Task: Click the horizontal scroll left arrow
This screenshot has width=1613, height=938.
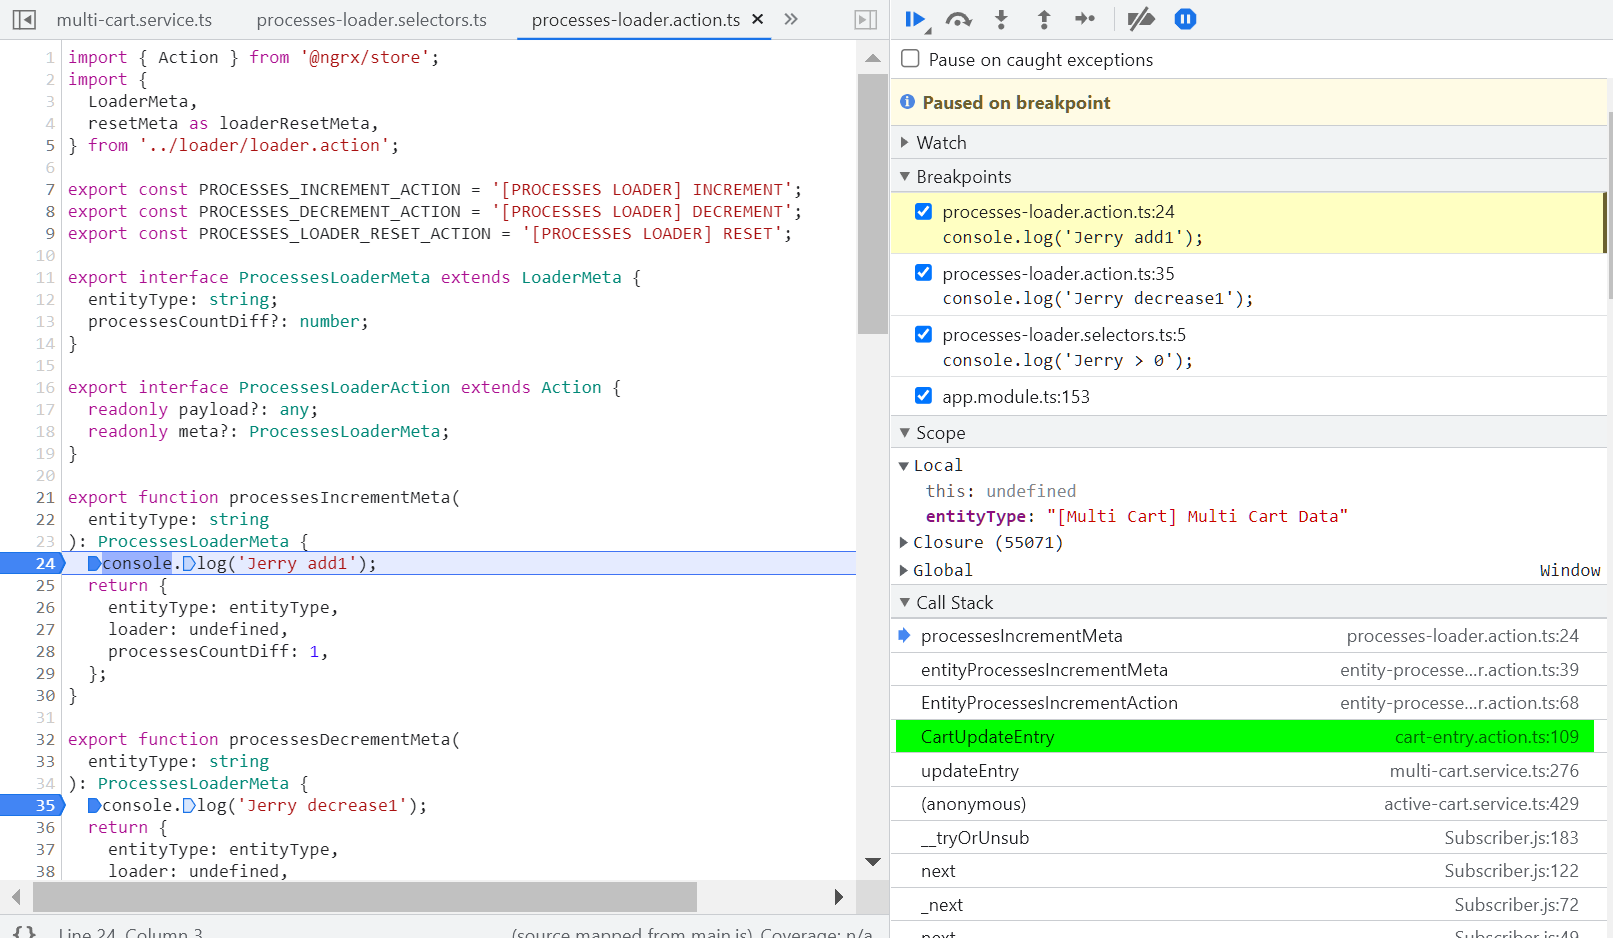Action: pos(15,897)
